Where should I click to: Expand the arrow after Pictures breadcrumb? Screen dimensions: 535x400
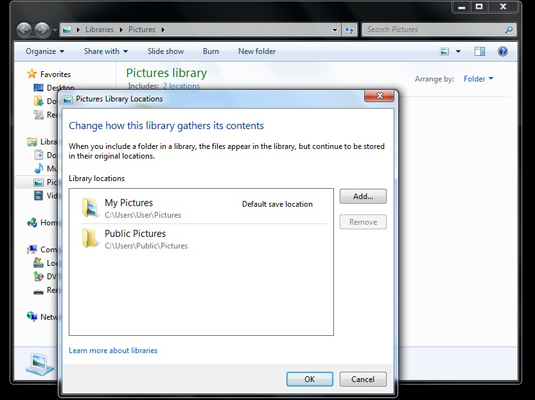163,30
